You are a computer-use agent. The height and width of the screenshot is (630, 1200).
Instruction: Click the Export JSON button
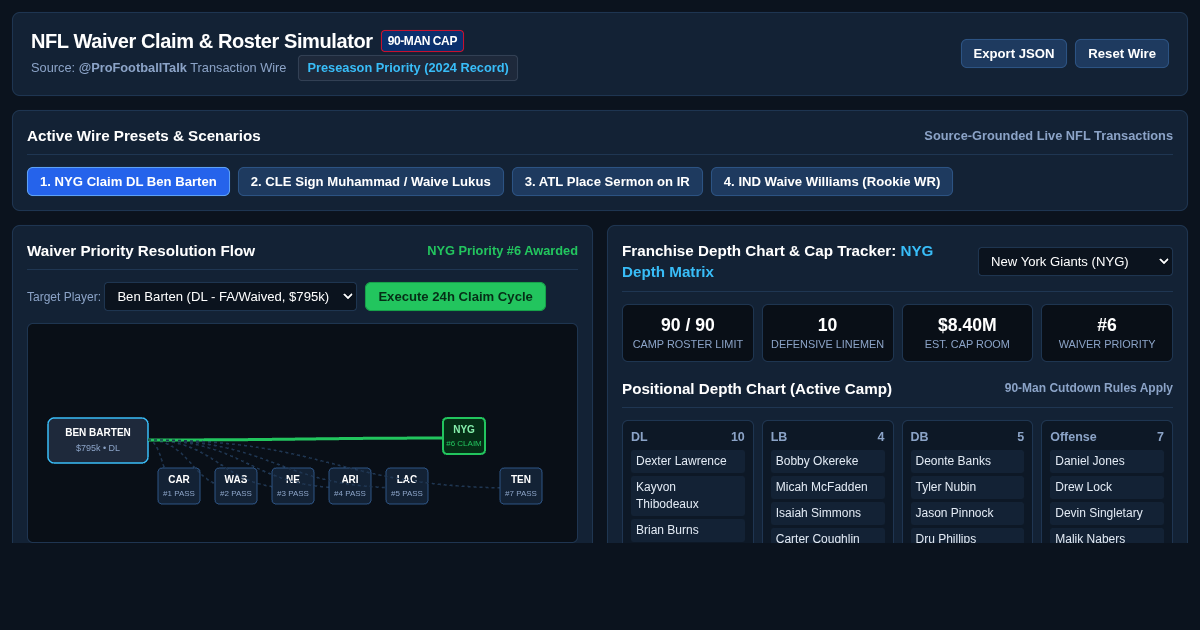point(1014,54)
